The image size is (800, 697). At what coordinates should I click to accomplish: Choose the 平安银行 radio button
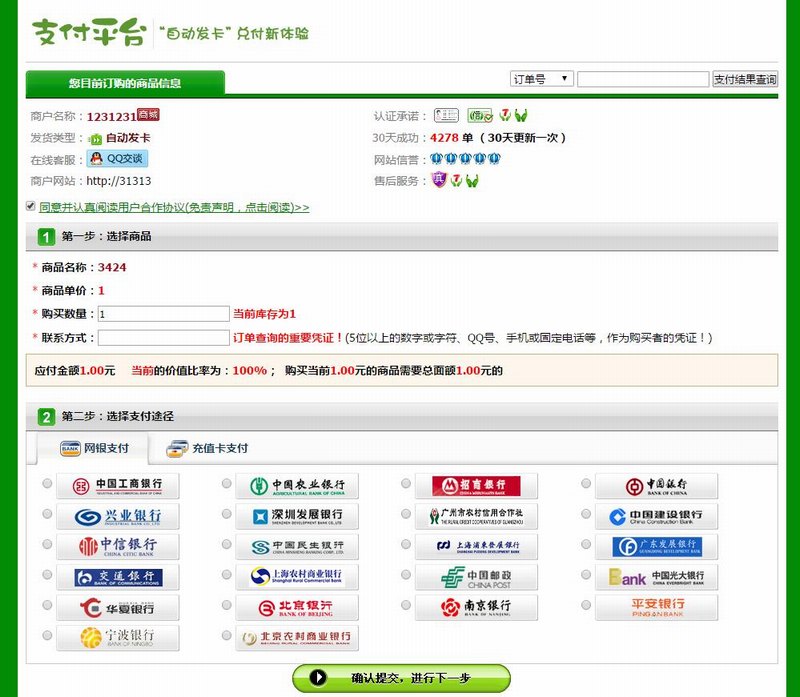(x=586, y=605)
